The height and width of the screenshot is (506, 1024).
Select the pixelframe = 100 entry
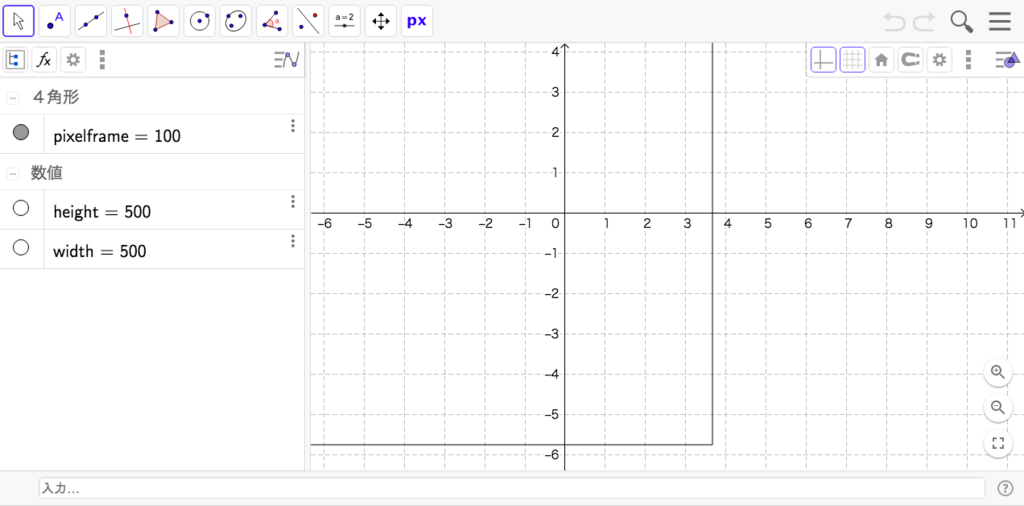pyautogui.click(x=117, y=136)
